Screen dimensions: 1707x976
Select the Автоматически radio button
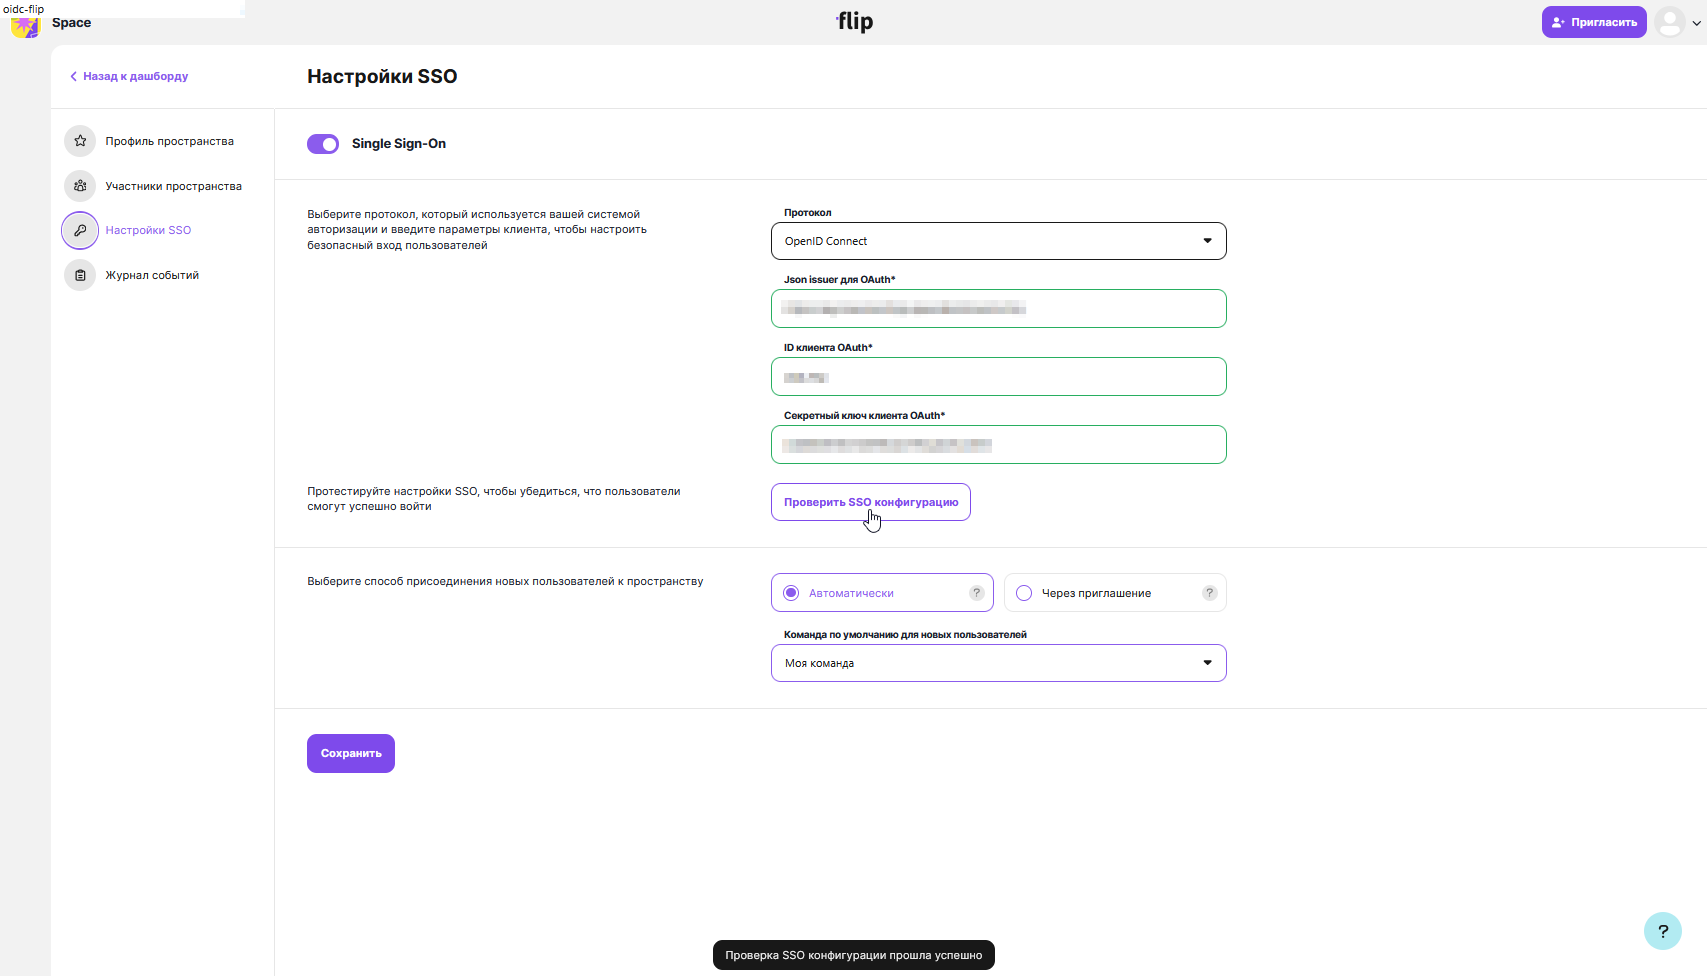pyautogui.click(x=791, y=593)
